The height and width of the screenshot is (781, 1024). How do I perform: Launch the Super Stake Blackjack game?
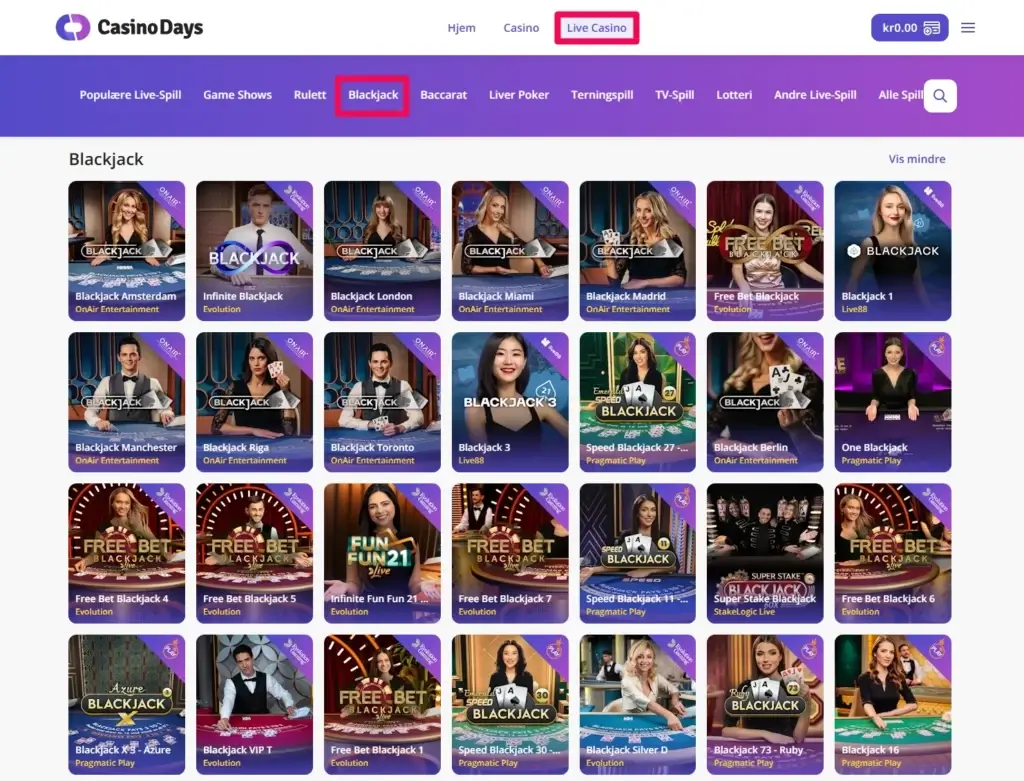(765, 553)
